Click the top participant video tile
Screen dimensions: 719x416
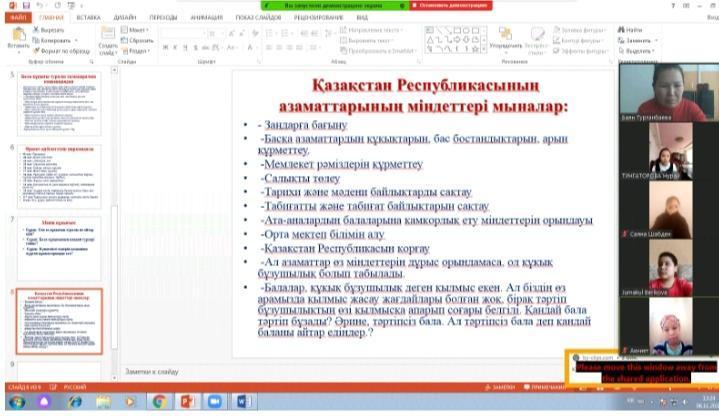[x=669, y=92]
